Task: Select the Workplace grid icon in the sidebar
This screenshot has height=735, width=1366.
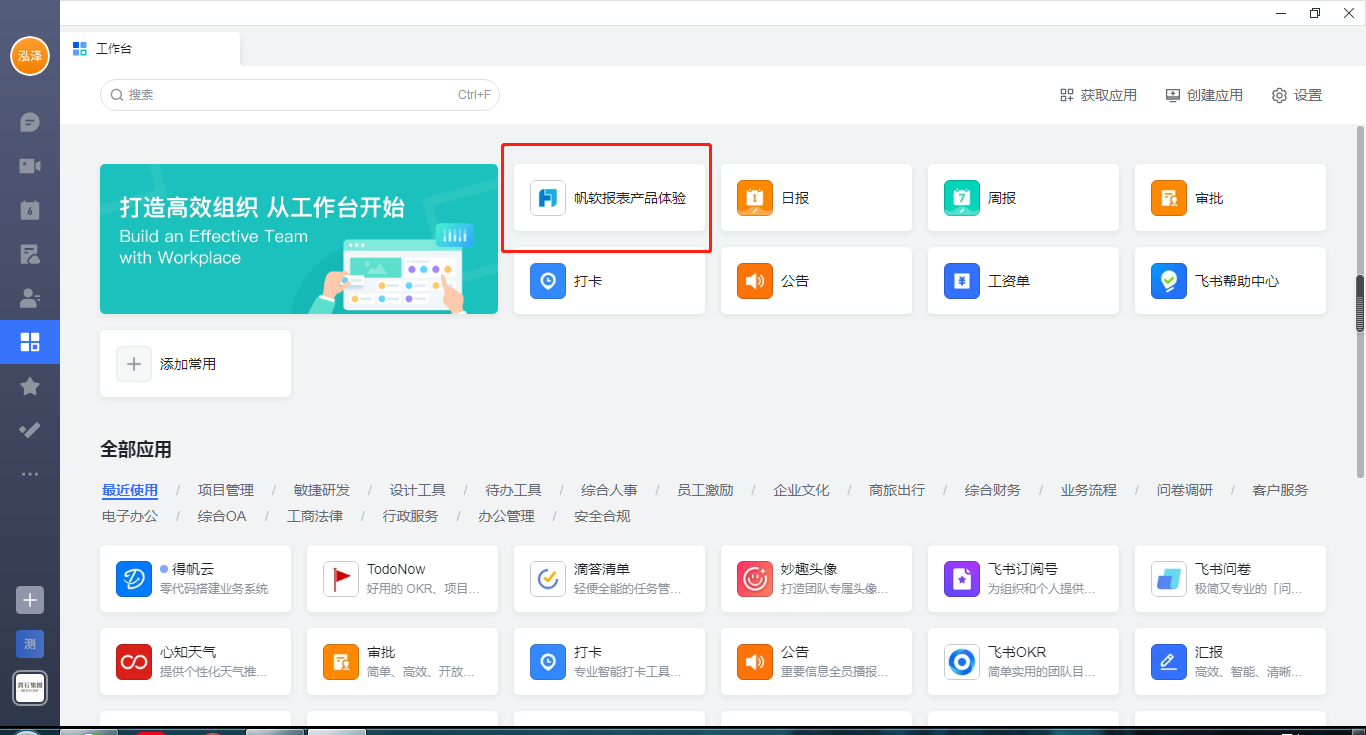Action: pos(30,342)
